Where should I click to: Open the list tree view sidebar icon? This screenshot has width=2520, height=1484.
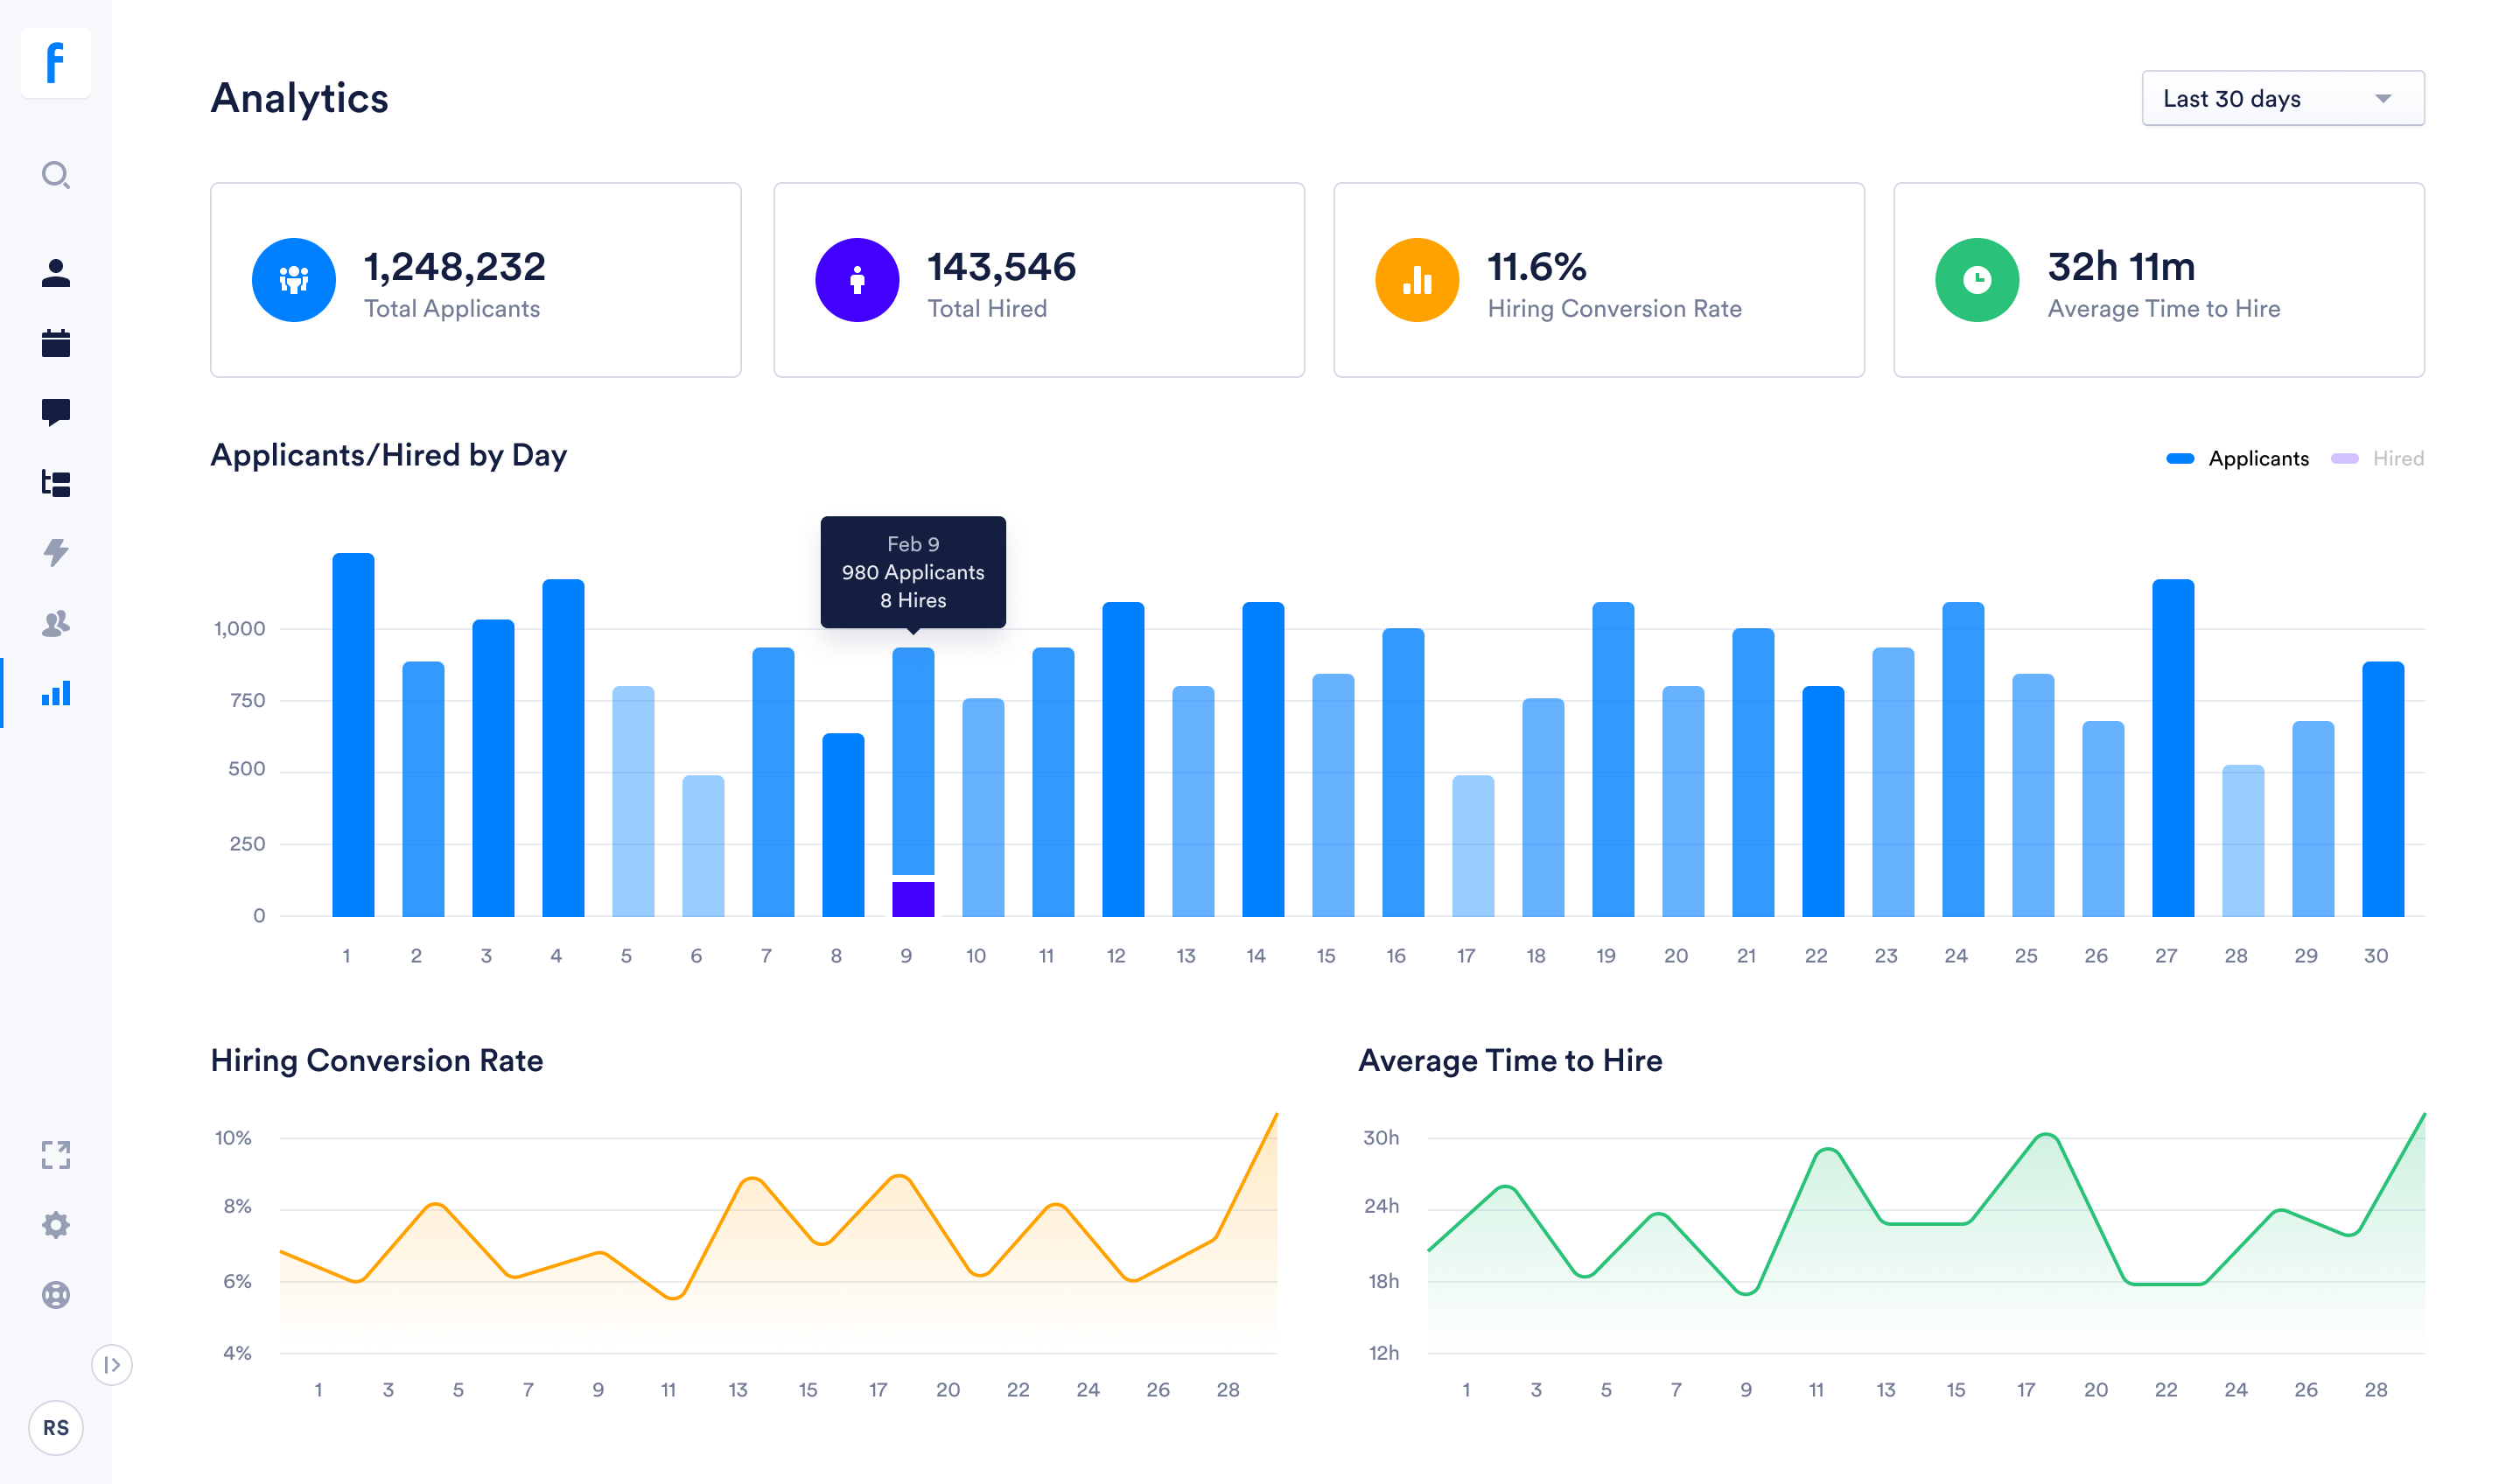click(x=56, y=483)
